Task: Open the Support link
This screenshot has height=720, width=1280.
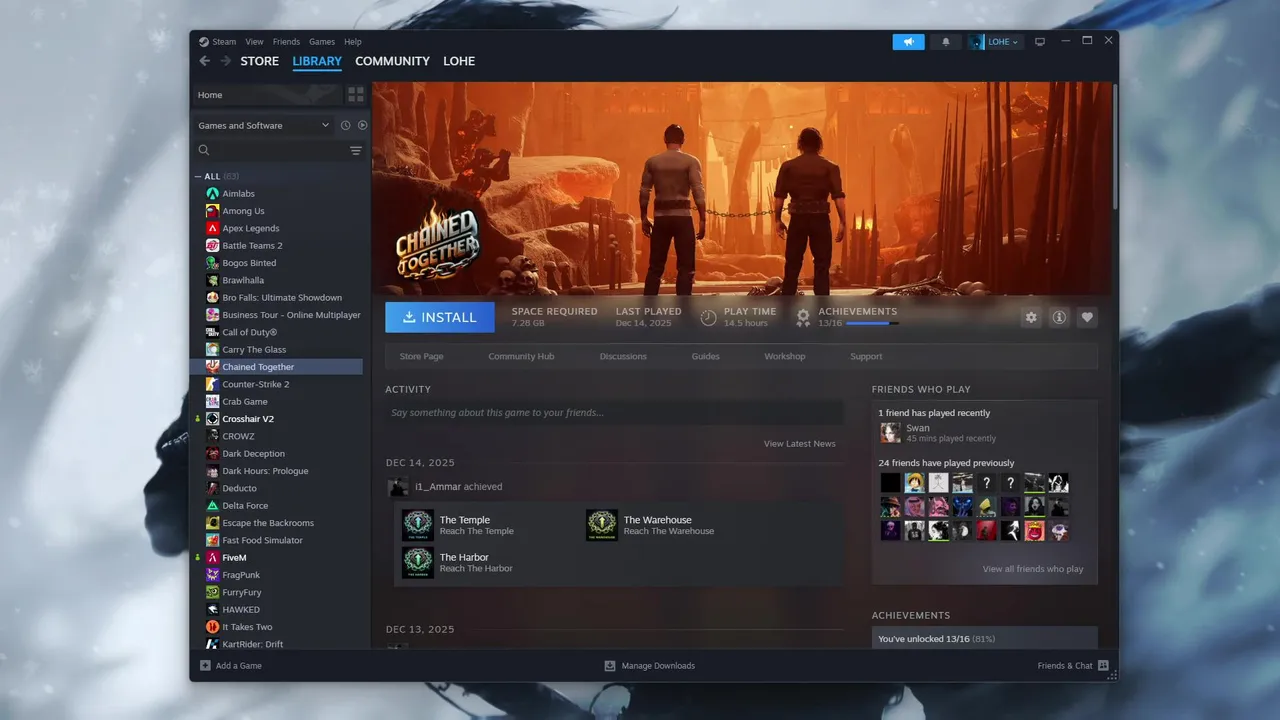Action: tap(866, 356)
